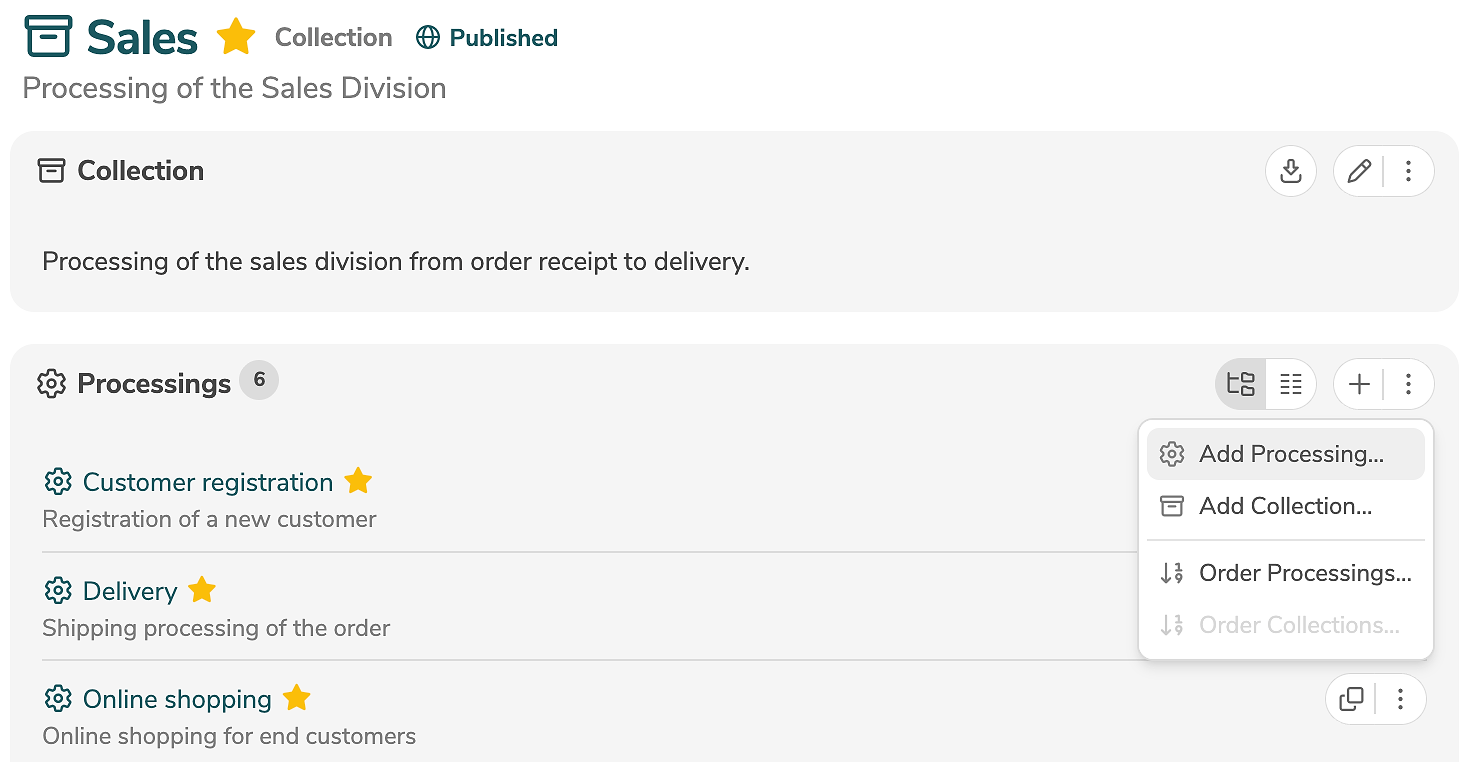
Task: Toggle the favorite star next to Sales title
Action: pyautogui.click(x=236, y=38)
